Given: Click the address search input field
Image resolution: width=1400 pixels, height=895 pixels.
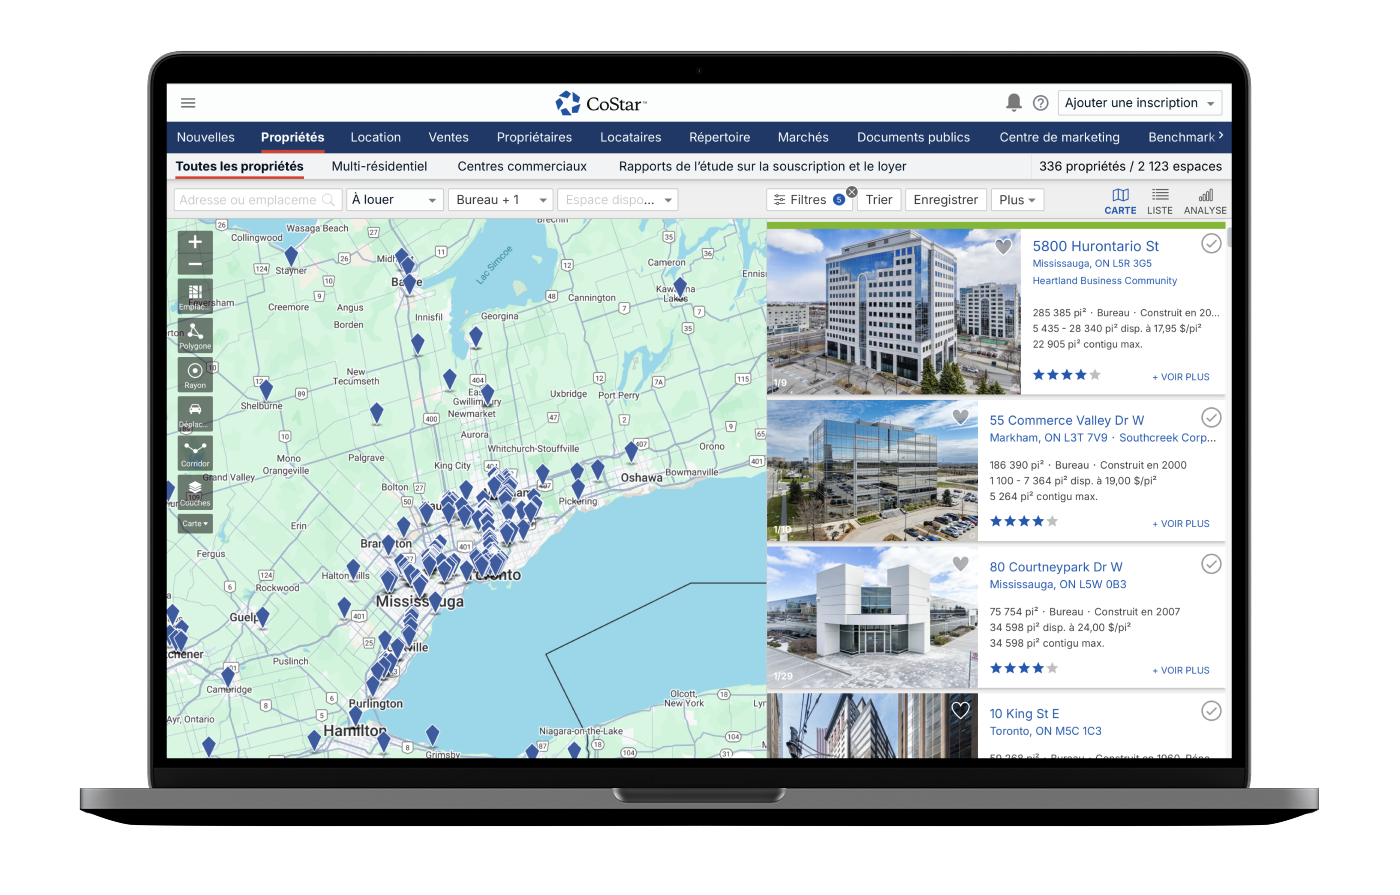Looking at the screenshot, I should coord(256,200).
